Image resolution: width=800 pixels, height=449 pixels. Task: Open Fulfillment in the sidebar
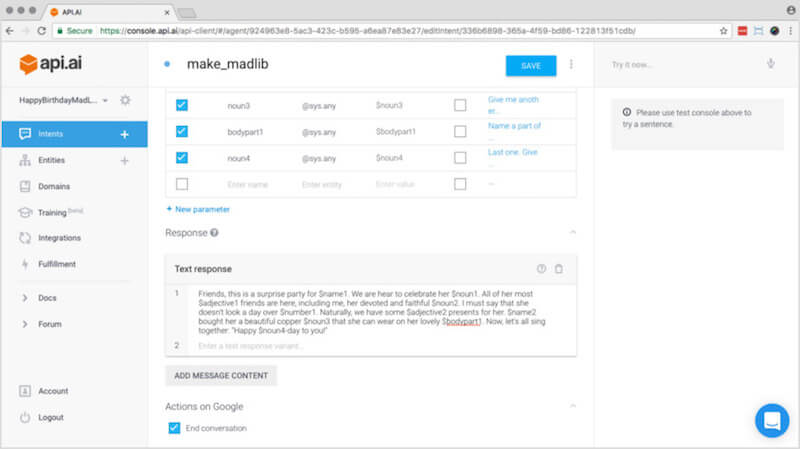[x=57, y=264]
